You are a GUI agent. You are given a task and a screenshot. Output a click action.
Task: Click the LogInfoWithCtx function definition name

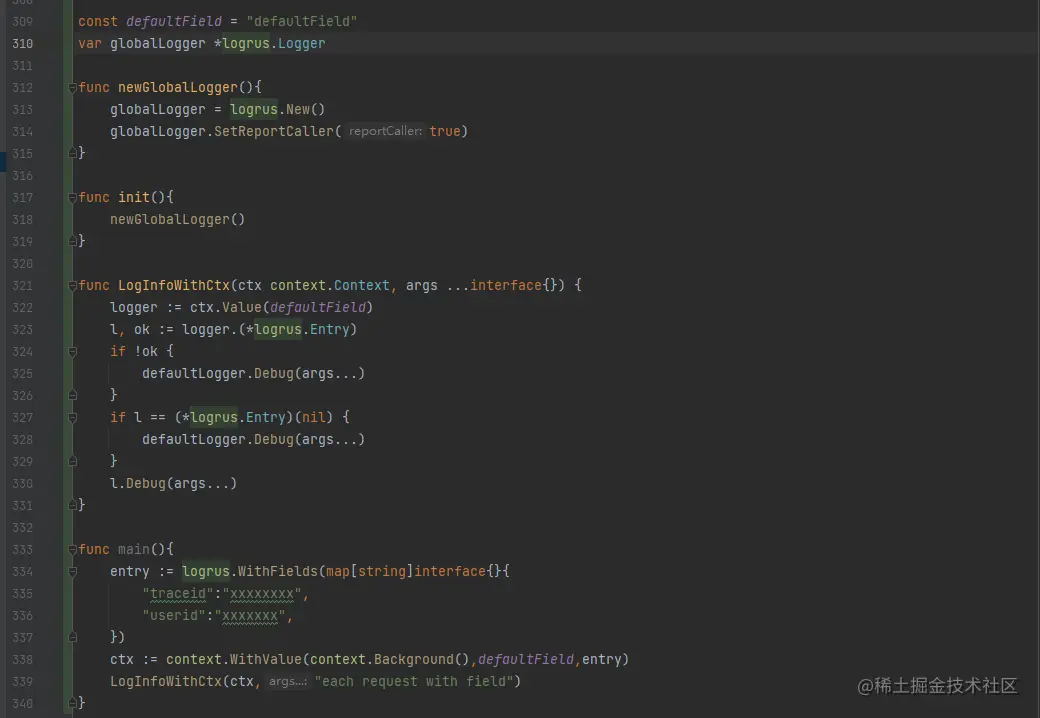click(x=174, y=286)
